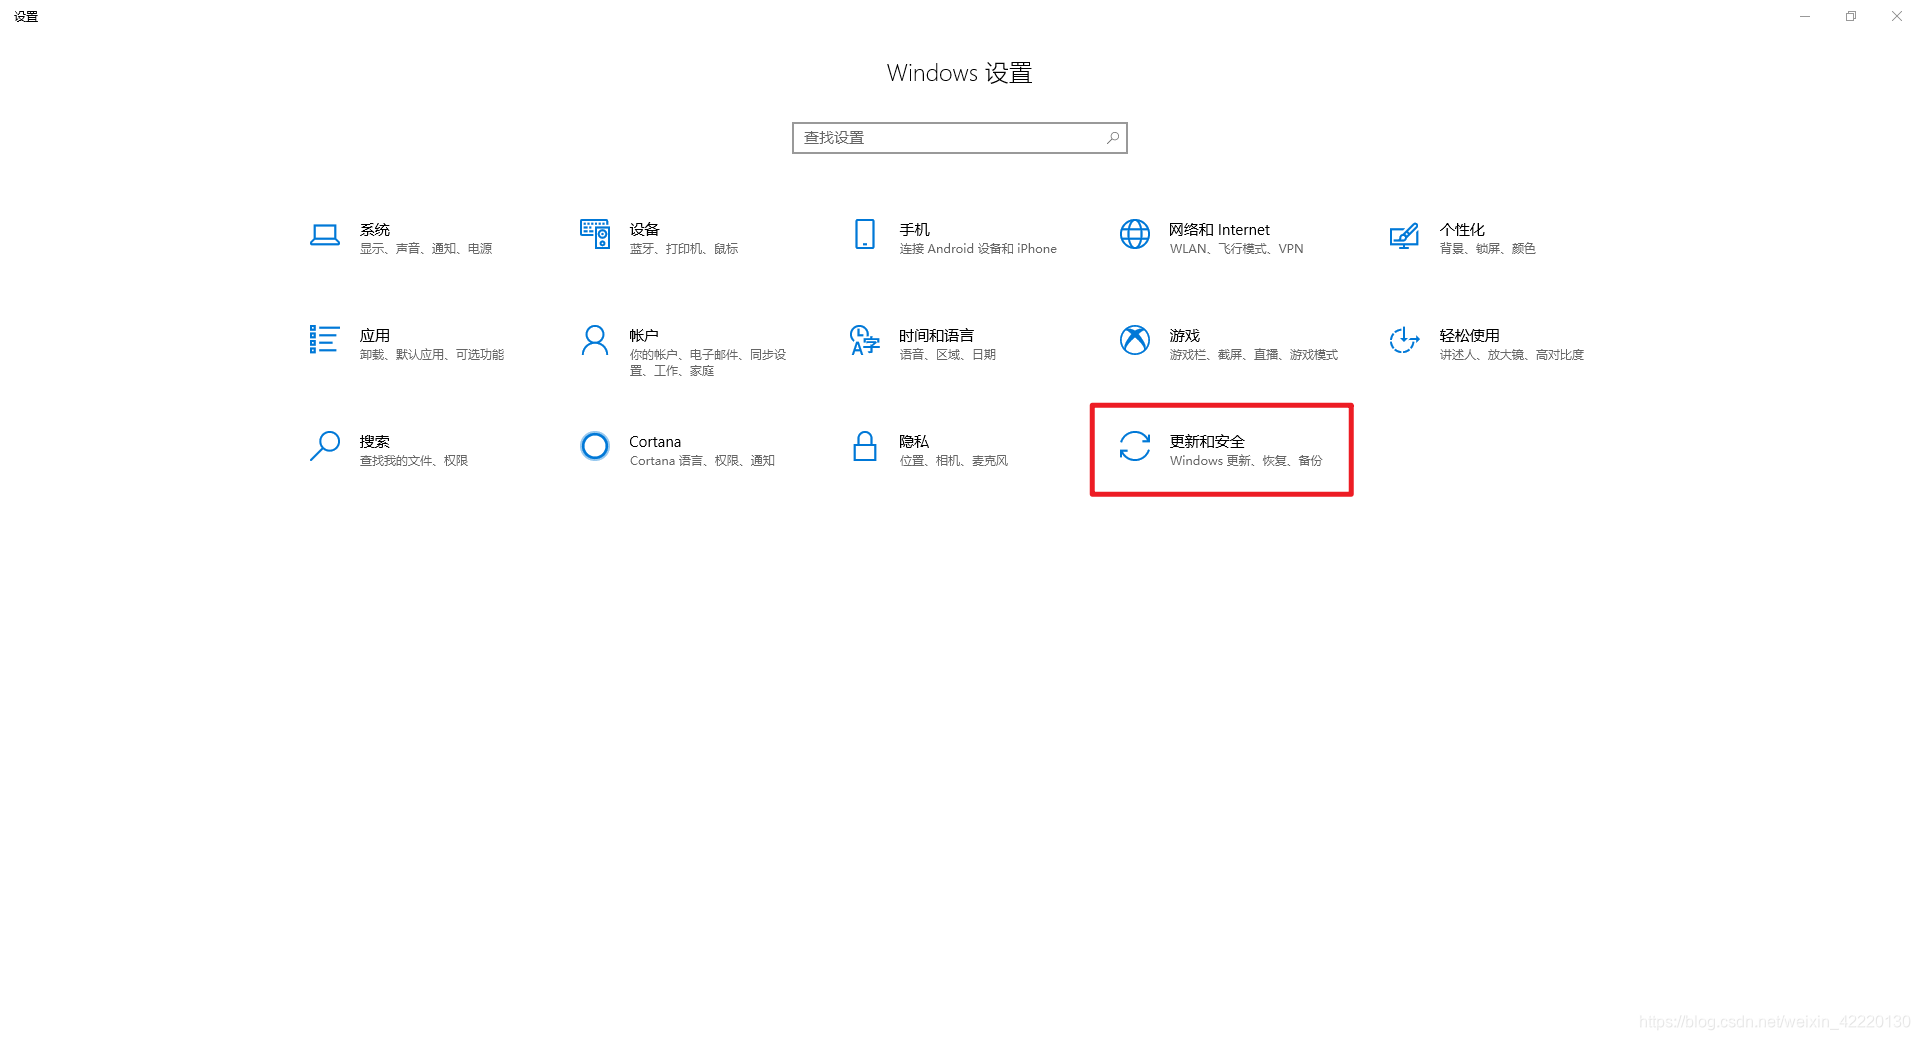Viewport: 1920px width, 1040px height.
Task: Click the 设备 keyboard and speaker icon
Action: pos(595,234)
